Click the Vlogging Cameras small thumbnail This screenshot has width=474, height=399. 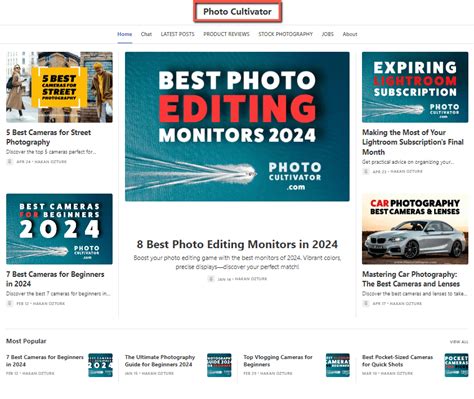tap(338, 365)
